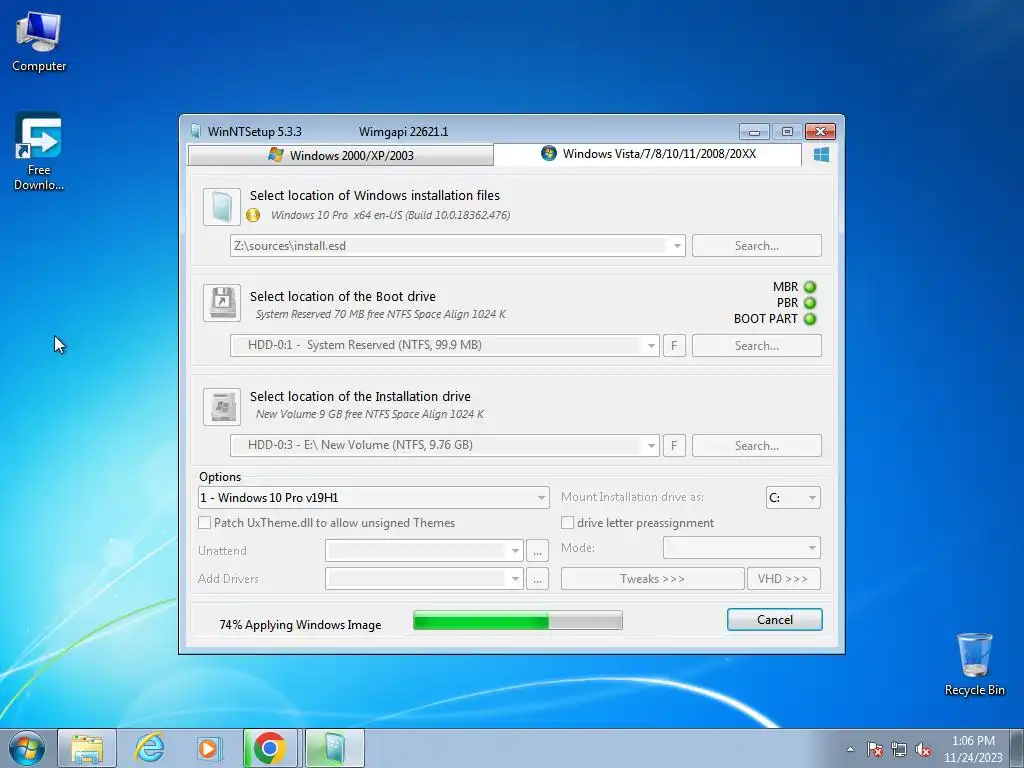This screenshot has width=1024, height=768.
Task: Click the F button beside Boot drive
Action: point(674,346)
